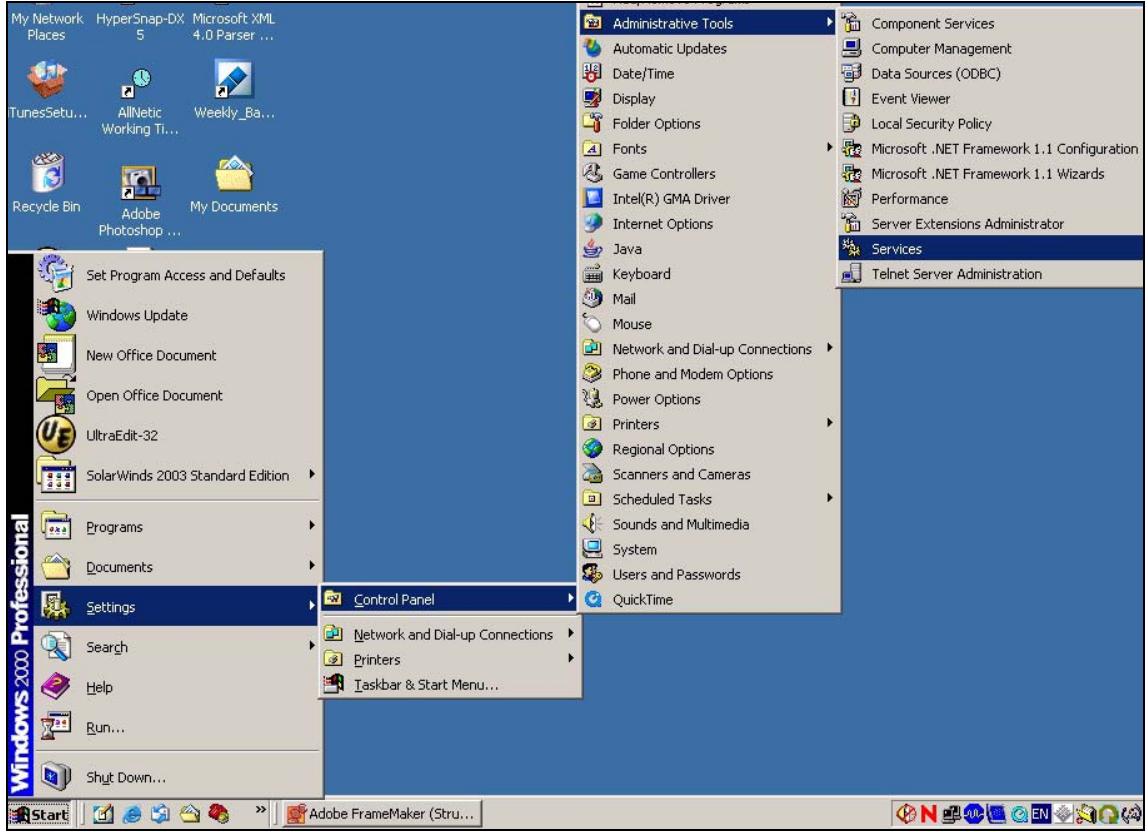Click the Windows Update globe icon
Viewport: 1148px width, 832px height.
click(x=56, y=315)
